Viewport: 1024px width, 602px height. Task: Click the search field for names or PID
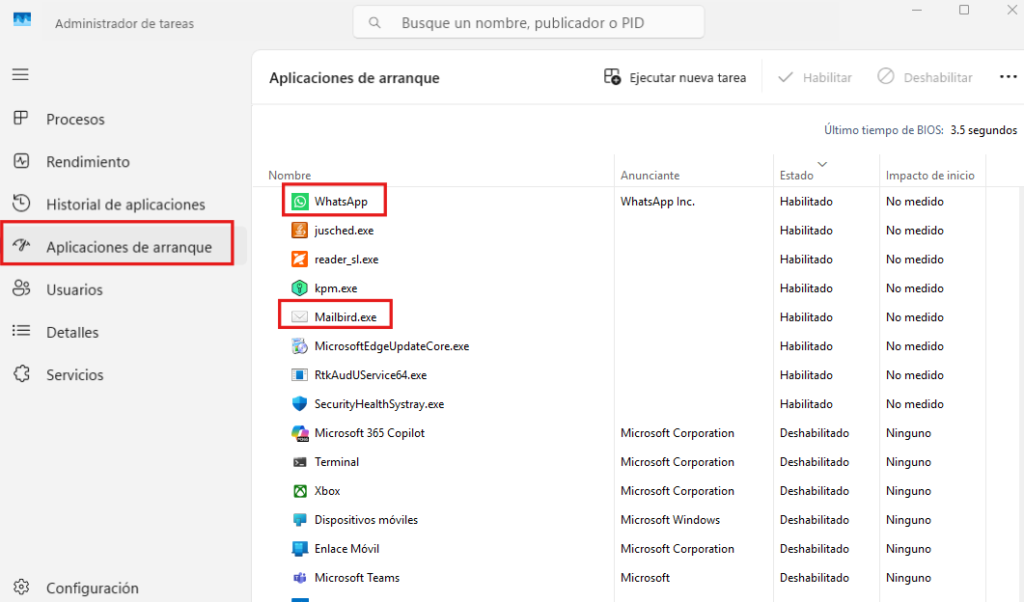pos(528,22)
